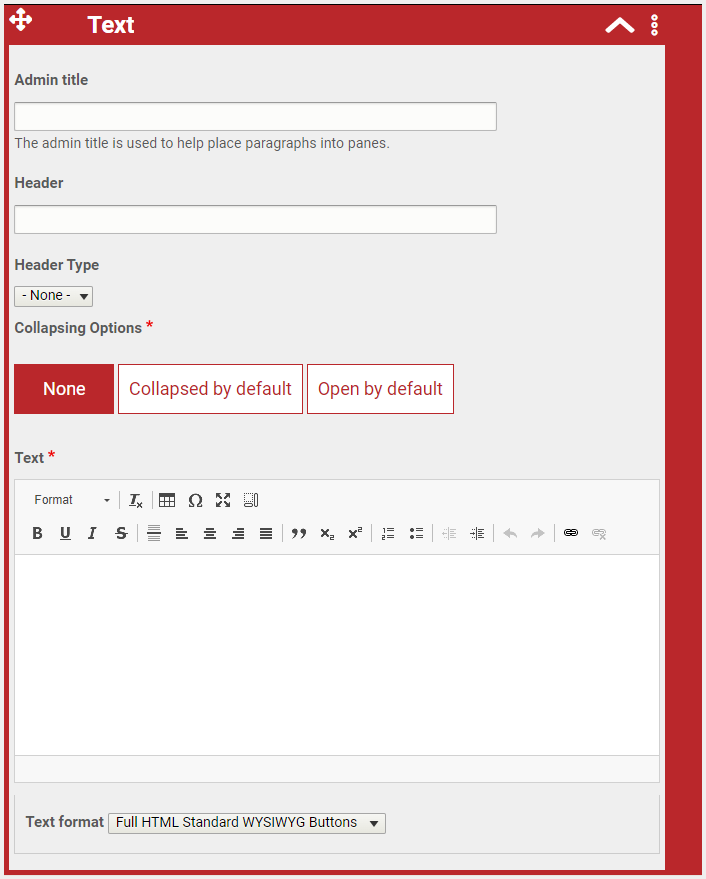Screen dimensions: 706x879
Task: Toggle superscript formatting
Action: (x=356, y=533)
